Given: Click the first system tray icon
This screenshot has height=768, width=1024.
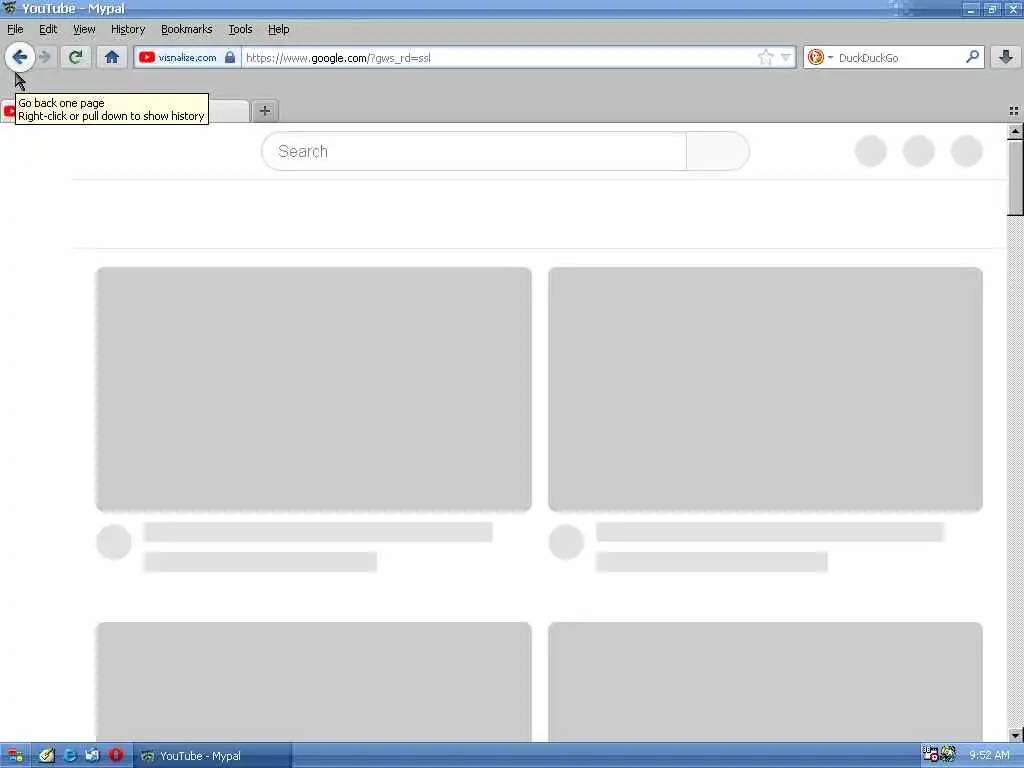Looking at the screenshot, I should (930, 754).
